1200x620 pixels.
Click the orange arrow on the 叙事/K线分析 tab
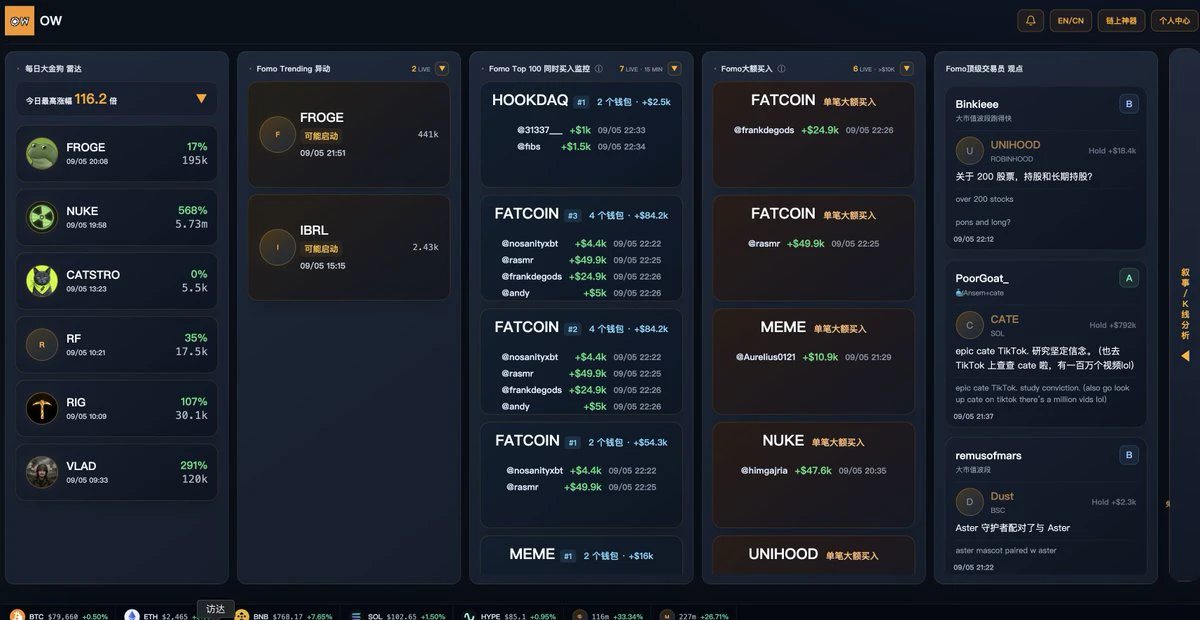click(x=1185, y=356)
